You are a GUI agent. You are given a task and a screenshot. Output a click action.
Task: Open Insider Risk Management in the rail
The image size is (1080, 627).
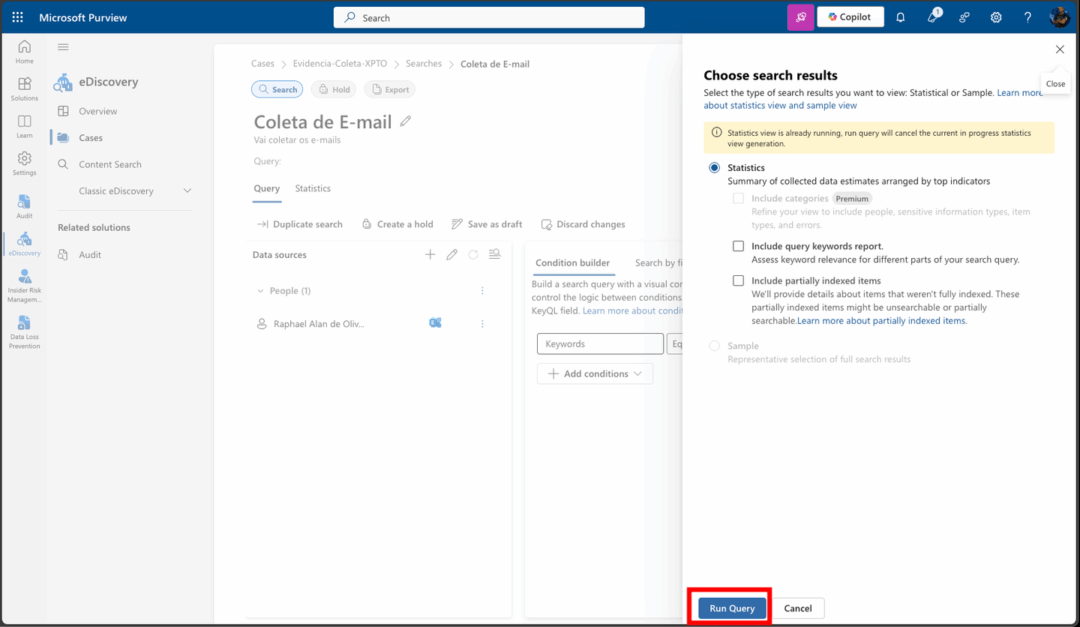pos(24,286)
